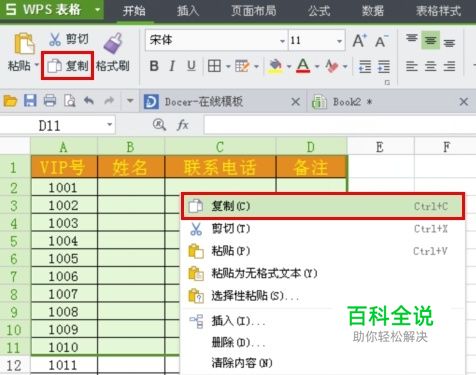
Task: Choose 复制(C) in the context menu
Action: pos(323,206)
